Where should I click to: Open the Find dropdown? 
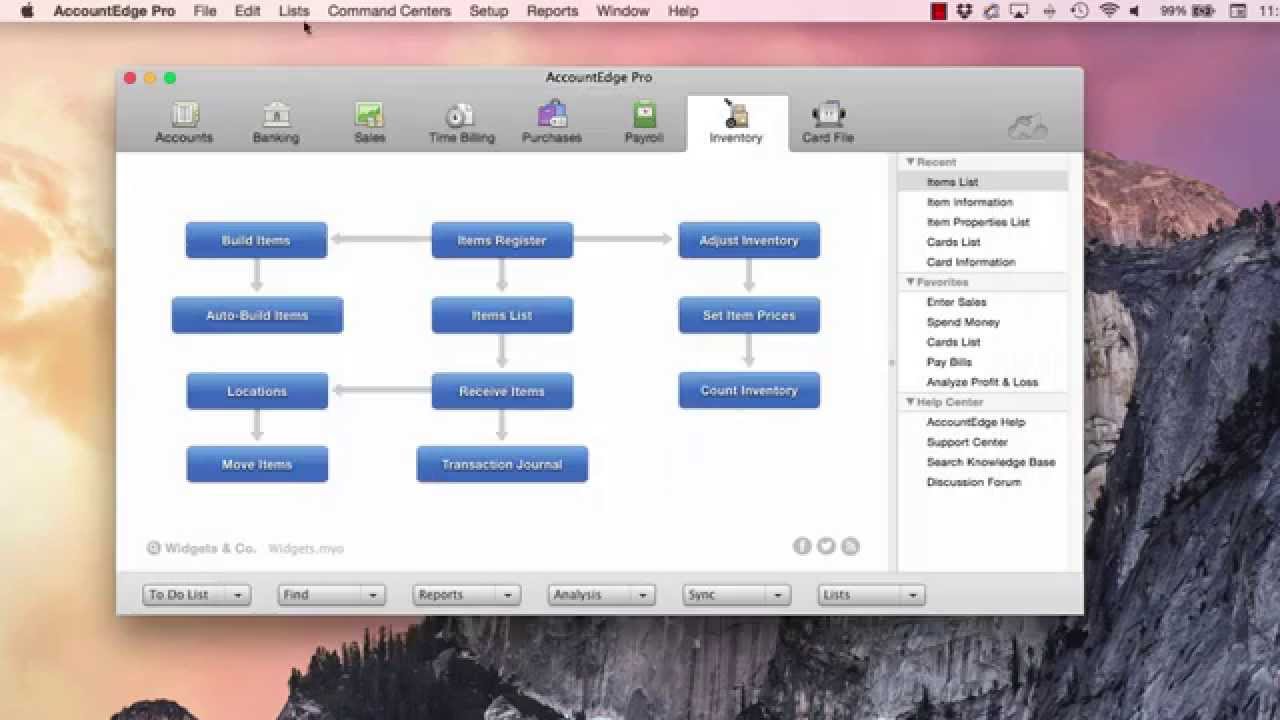point(331,595)
